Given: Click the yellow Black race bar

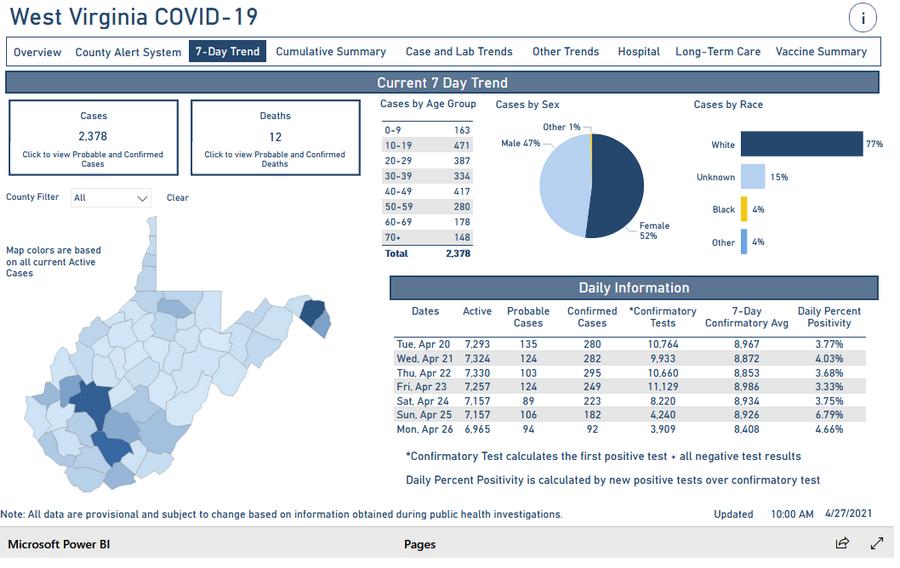Looking at the screenshot, I should (744, 209).
